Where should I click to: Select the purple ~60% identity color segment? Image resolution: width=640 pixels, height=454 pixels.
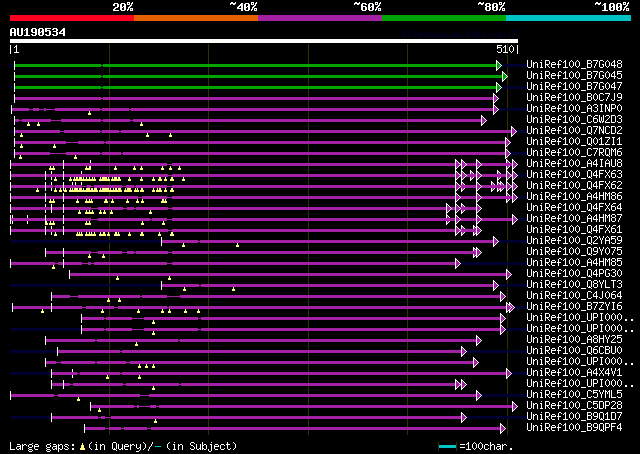(320, 18)
